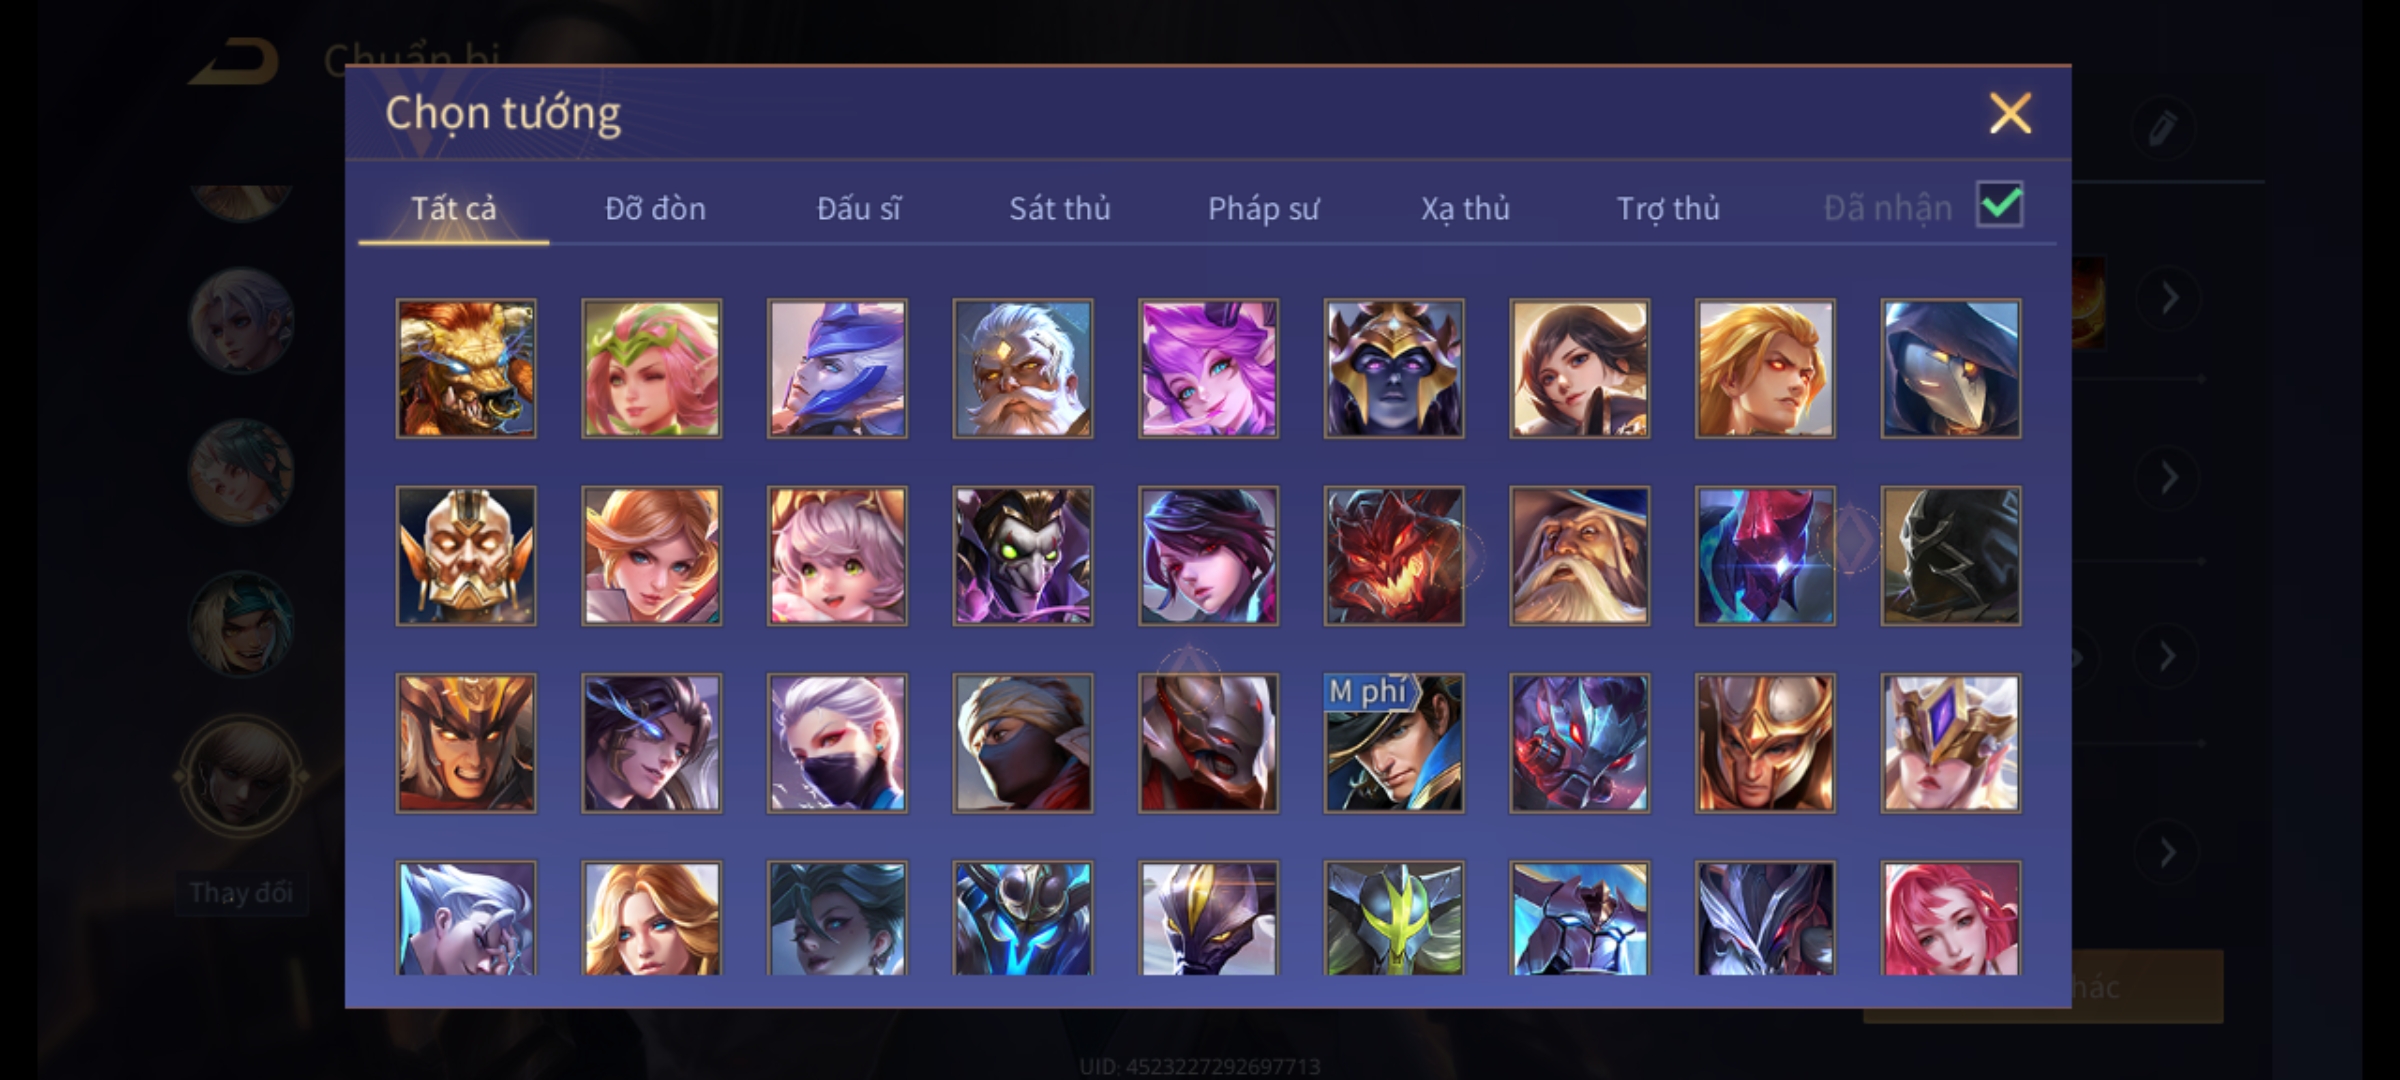Choose the purple-haired girl with cat ears
Screen dimensions: 2400x1080
pyautogui.click(x=1208, y=368)
